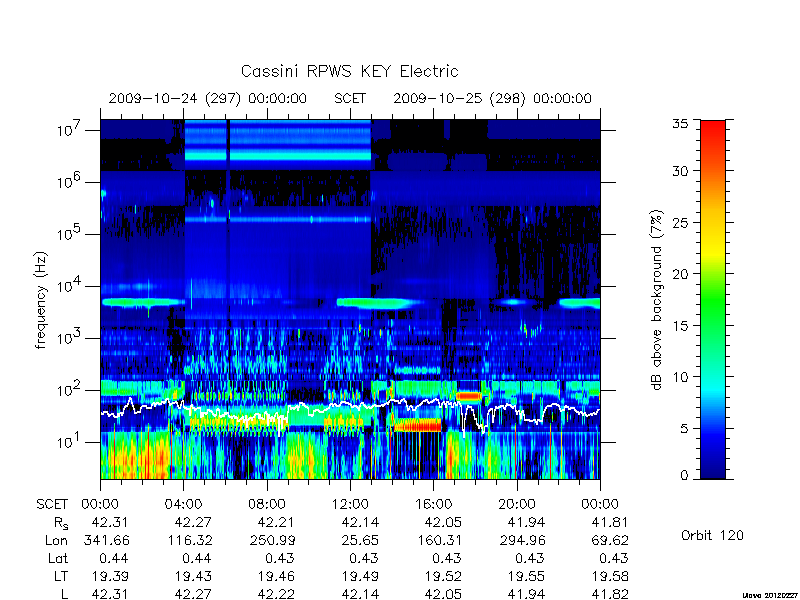Click the Lon value 116.32
The height and width of the screenshot is (600, 800).
190,540
